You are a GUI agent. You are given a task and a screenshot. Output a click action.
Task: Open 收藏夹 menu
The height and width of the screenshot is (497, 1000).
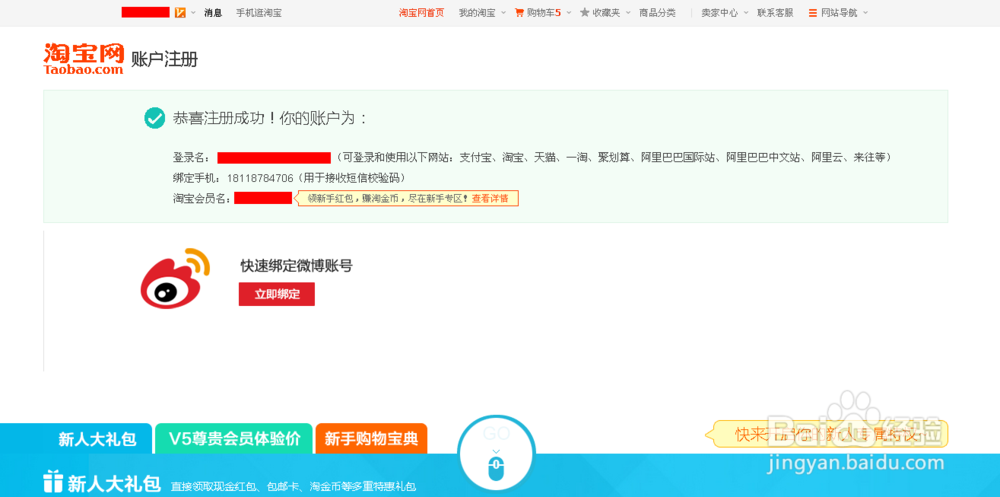point(606,13)
